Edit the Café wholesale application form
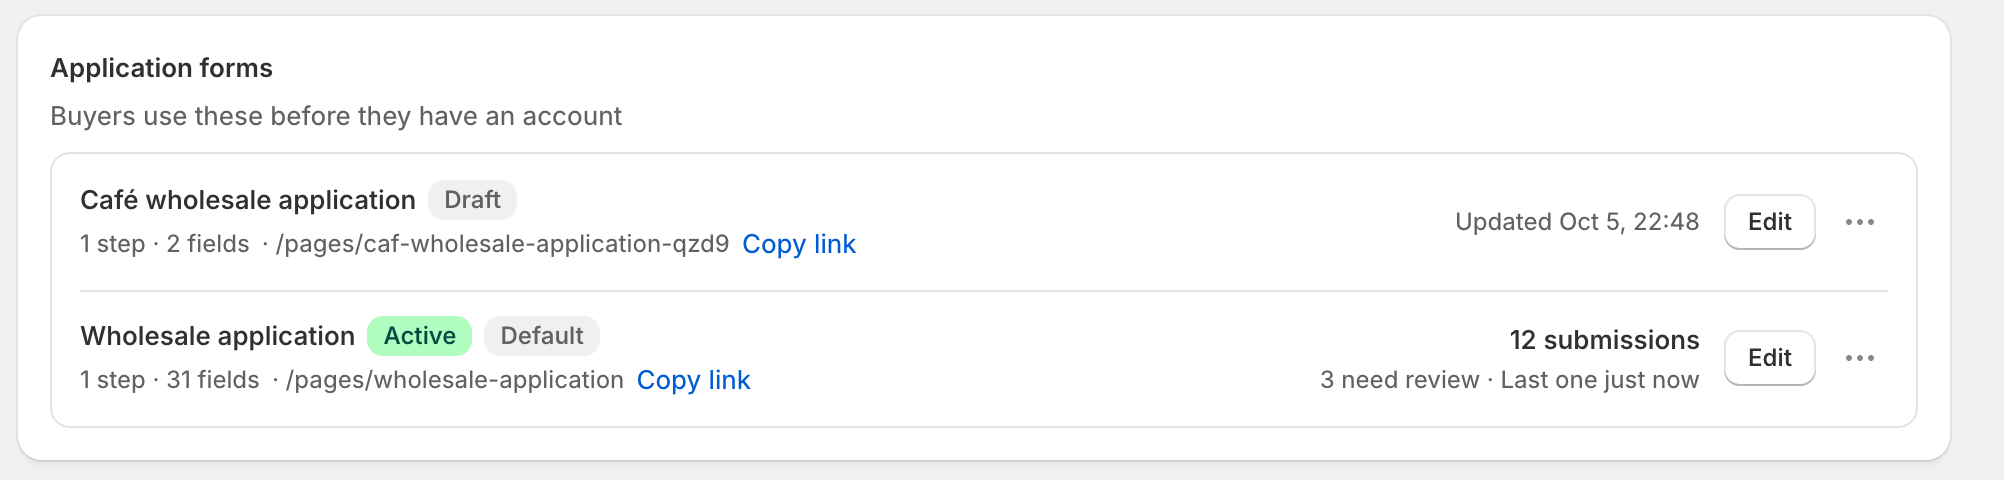This screenshot has height=480, width=2004. 1769,222
